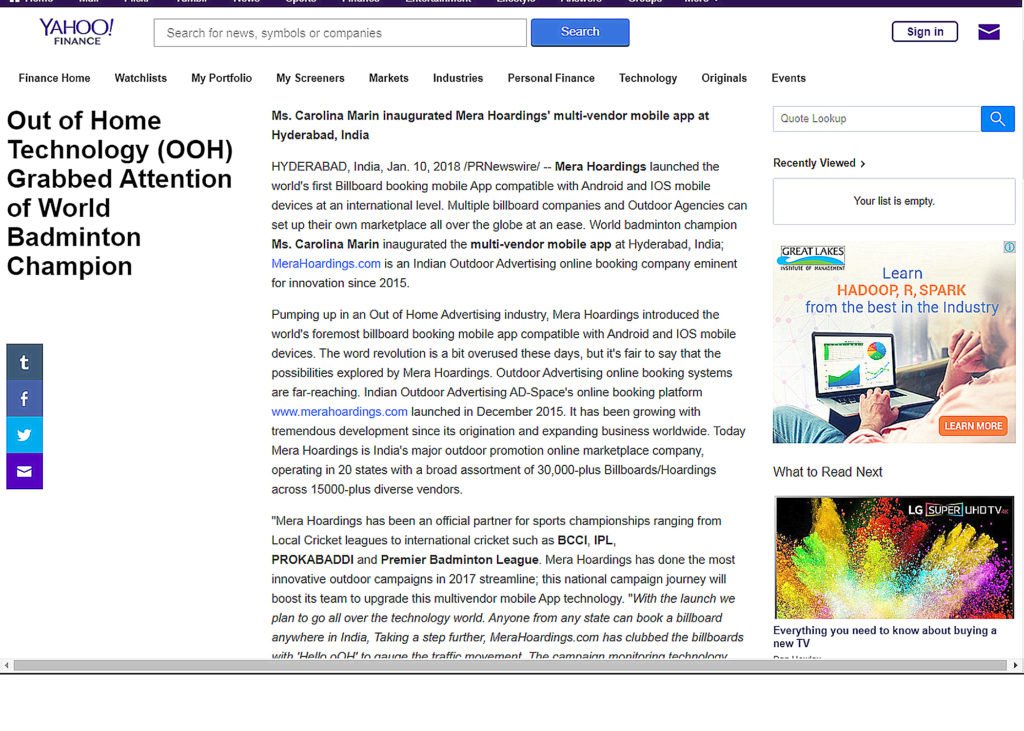This screenshot has height=731, width=1024.
Task: Click 'Premier Badminton League' bold text
Action: [460, 560]
